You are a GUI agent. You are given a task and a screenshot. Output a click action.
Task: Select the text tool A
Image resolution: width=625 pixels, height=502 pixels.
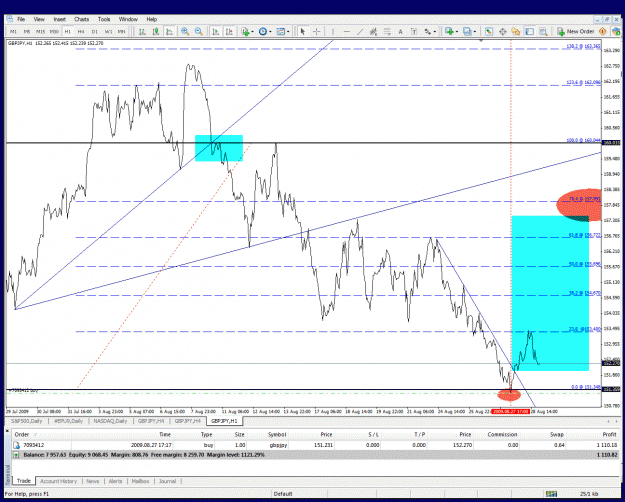[x=401, y=31]
